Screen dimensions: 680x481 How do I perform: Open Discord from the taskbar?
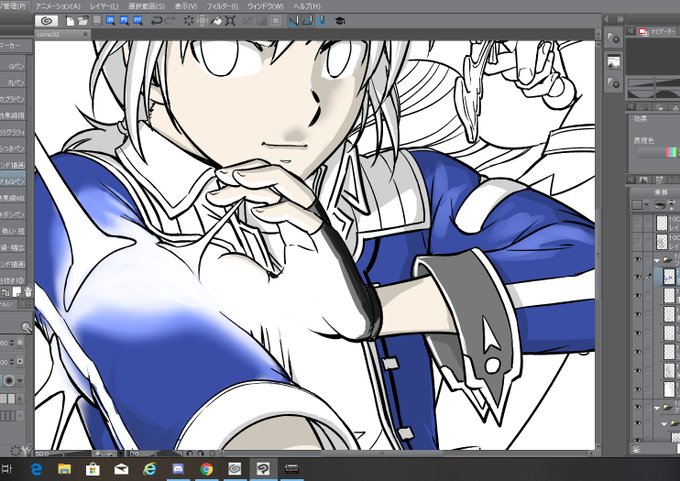coord(178,469)
